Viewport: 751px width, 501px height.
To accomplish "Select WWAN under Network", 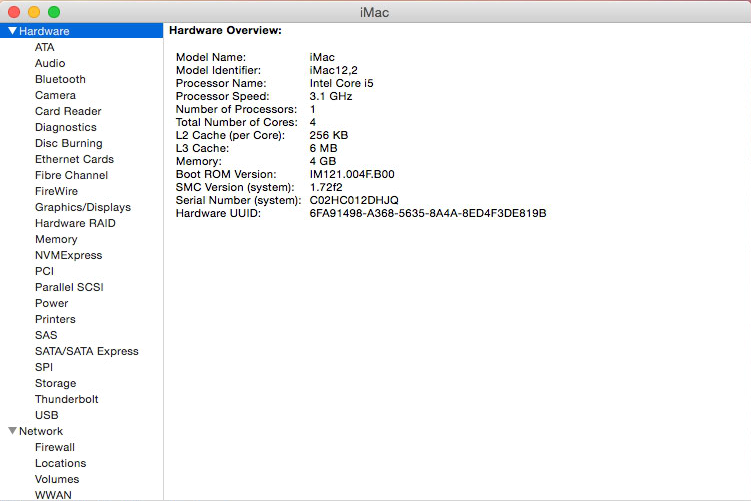I will coord(53,495).
